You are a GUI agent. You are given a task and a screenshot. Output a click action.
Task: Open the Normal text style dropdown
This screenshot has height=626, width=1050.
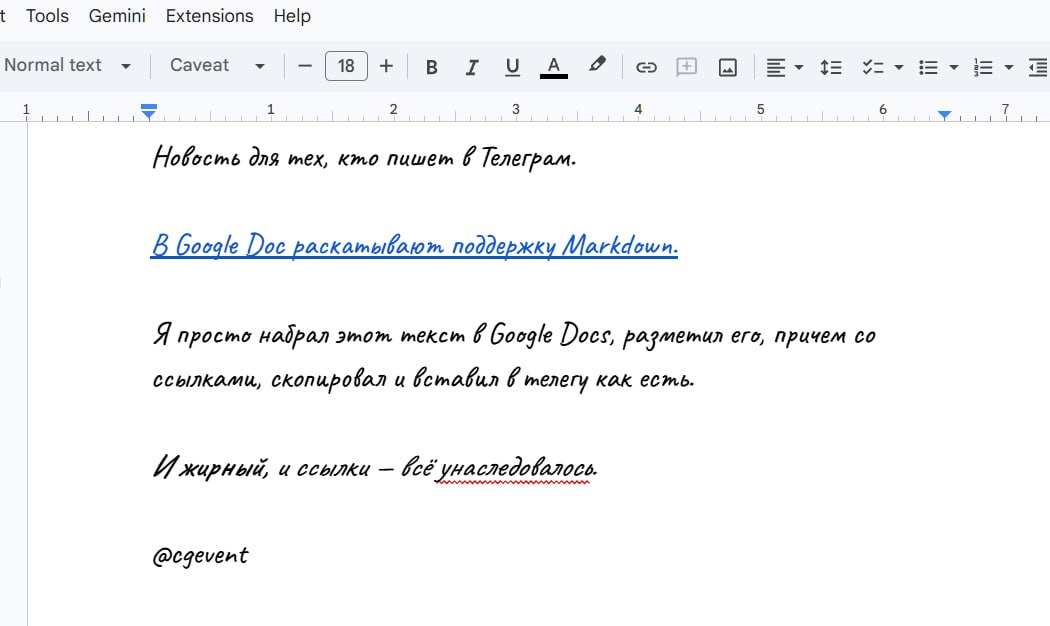click(67, 66)
